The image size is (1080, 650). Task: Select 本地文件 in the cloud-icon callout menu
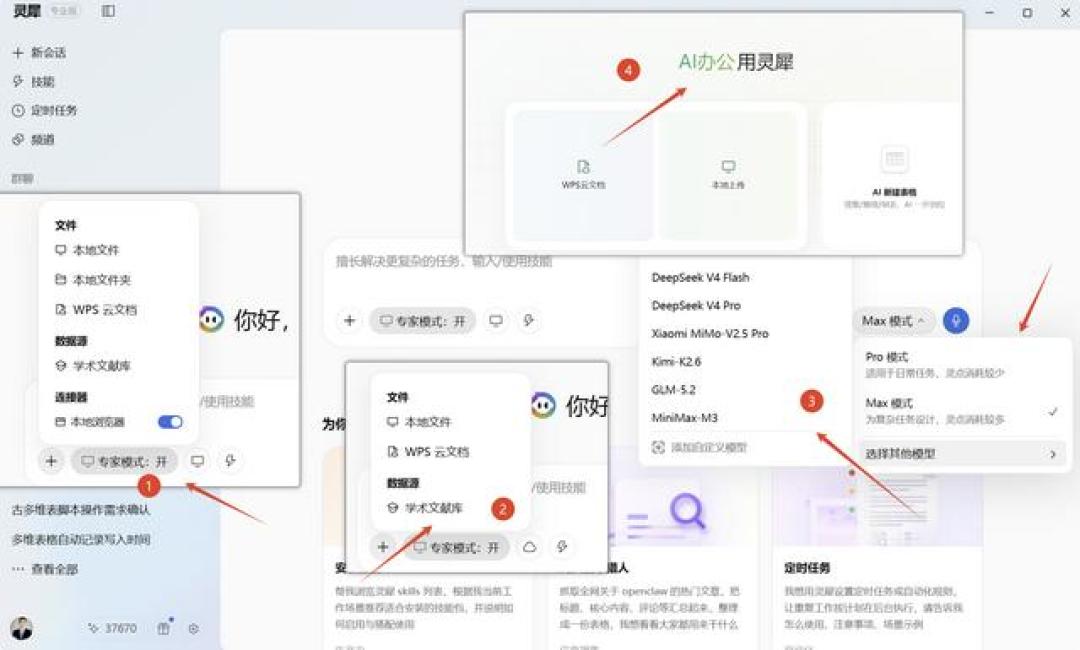[x=419, y=421]
